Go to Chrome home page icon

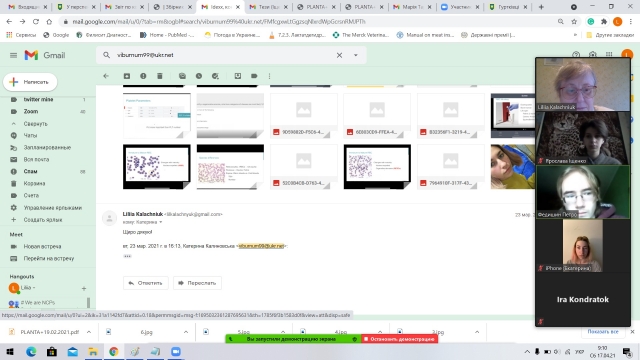49,21
